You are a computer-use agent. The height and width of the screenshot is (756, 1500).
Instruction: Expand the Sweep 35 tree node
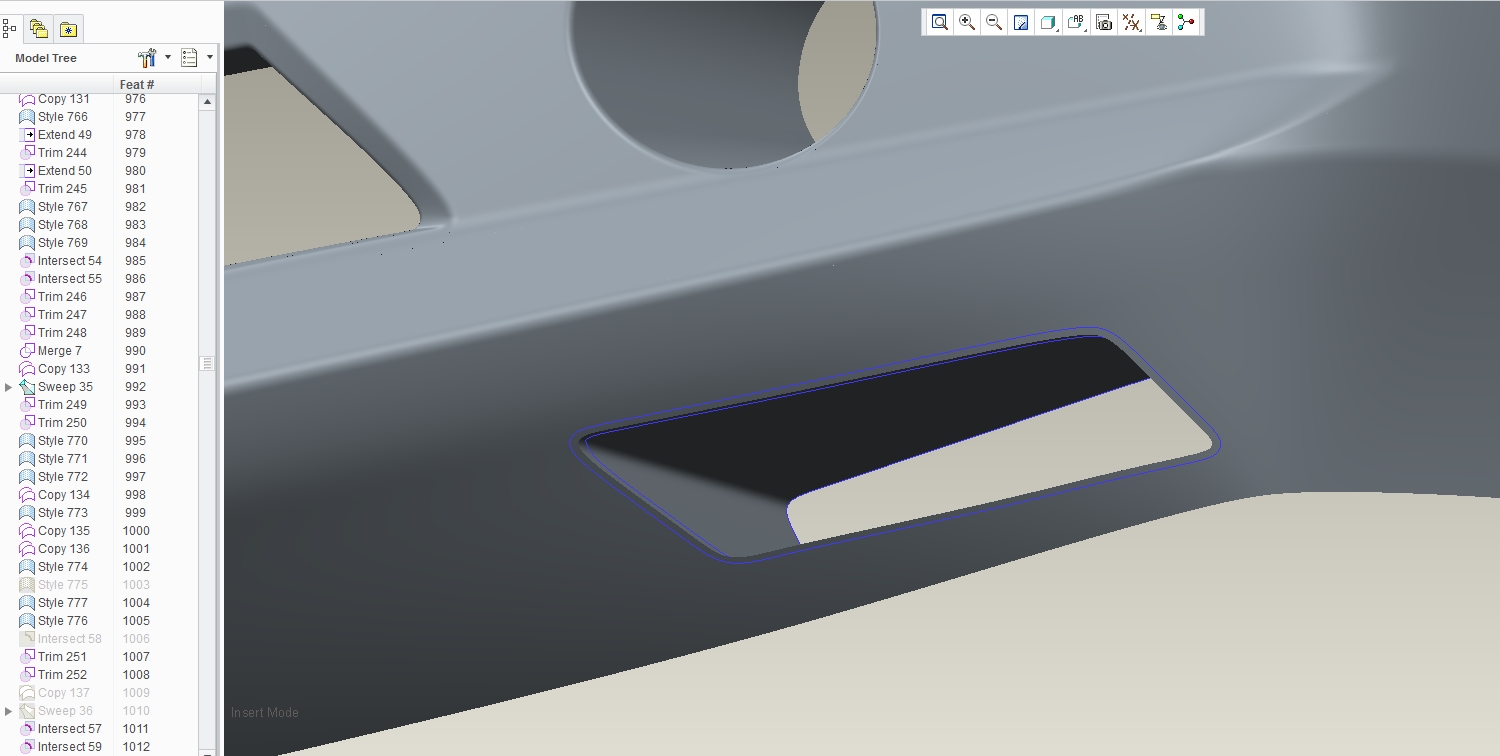pos(9,387)
